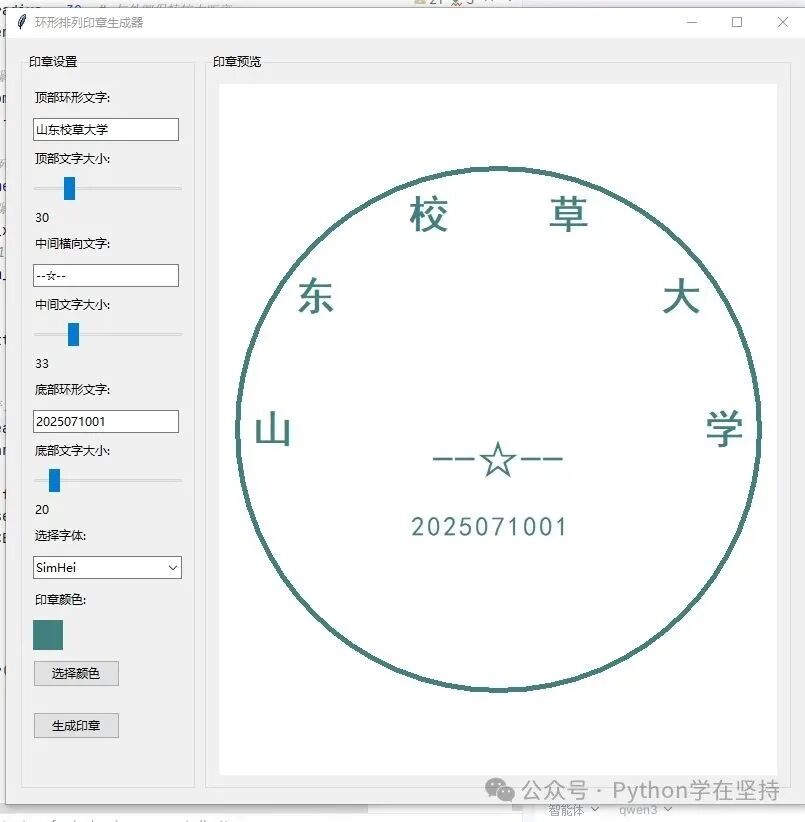
Task: Click the feather app icon in title bar
Action: point(21,22)
